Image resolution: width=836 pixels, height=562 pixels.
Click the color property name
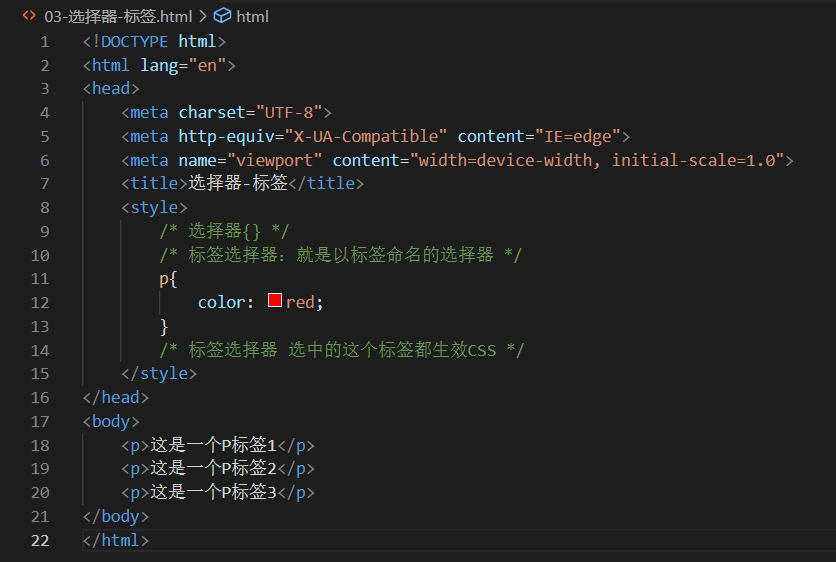point(221,303)
